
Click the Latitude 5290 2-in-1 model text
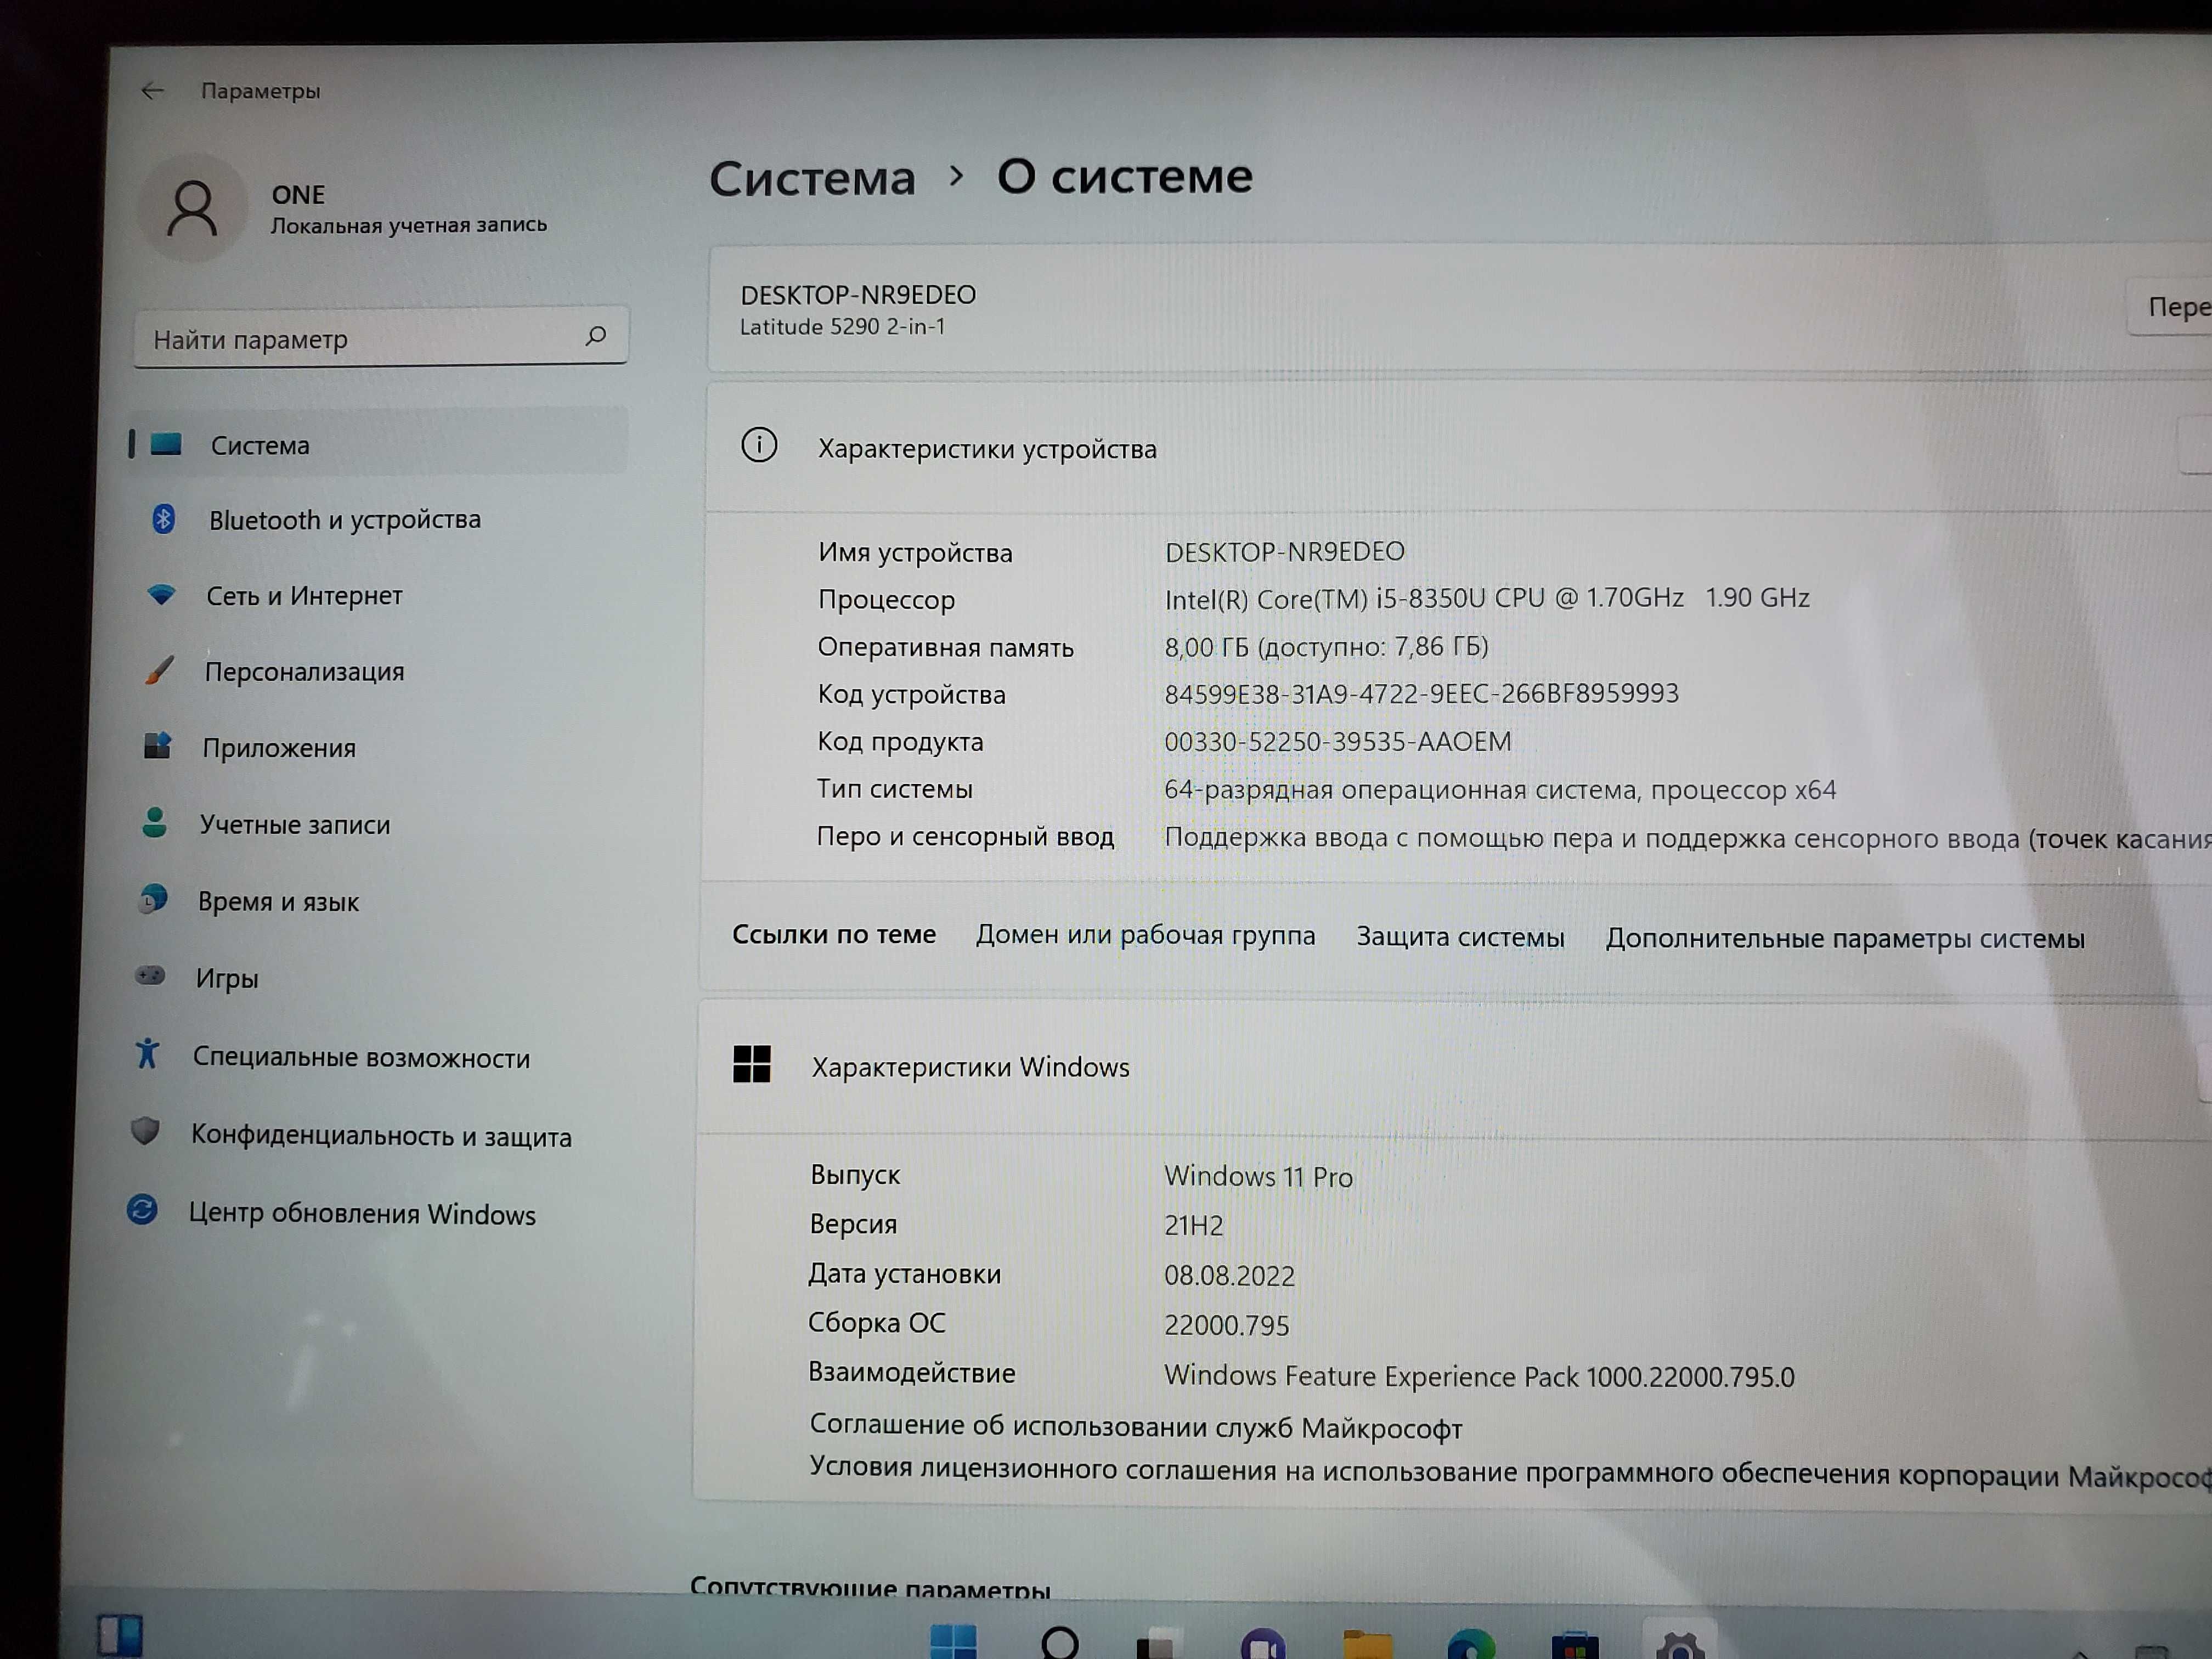842,327
